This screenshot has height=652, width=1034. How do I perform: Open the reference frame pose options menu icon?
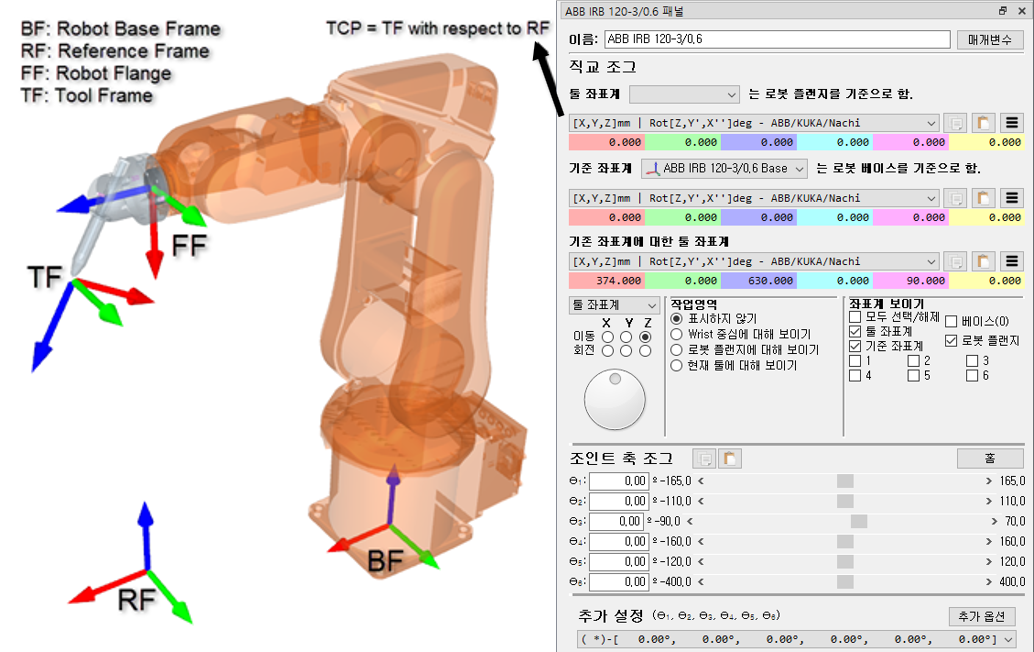coord(1012,198)
